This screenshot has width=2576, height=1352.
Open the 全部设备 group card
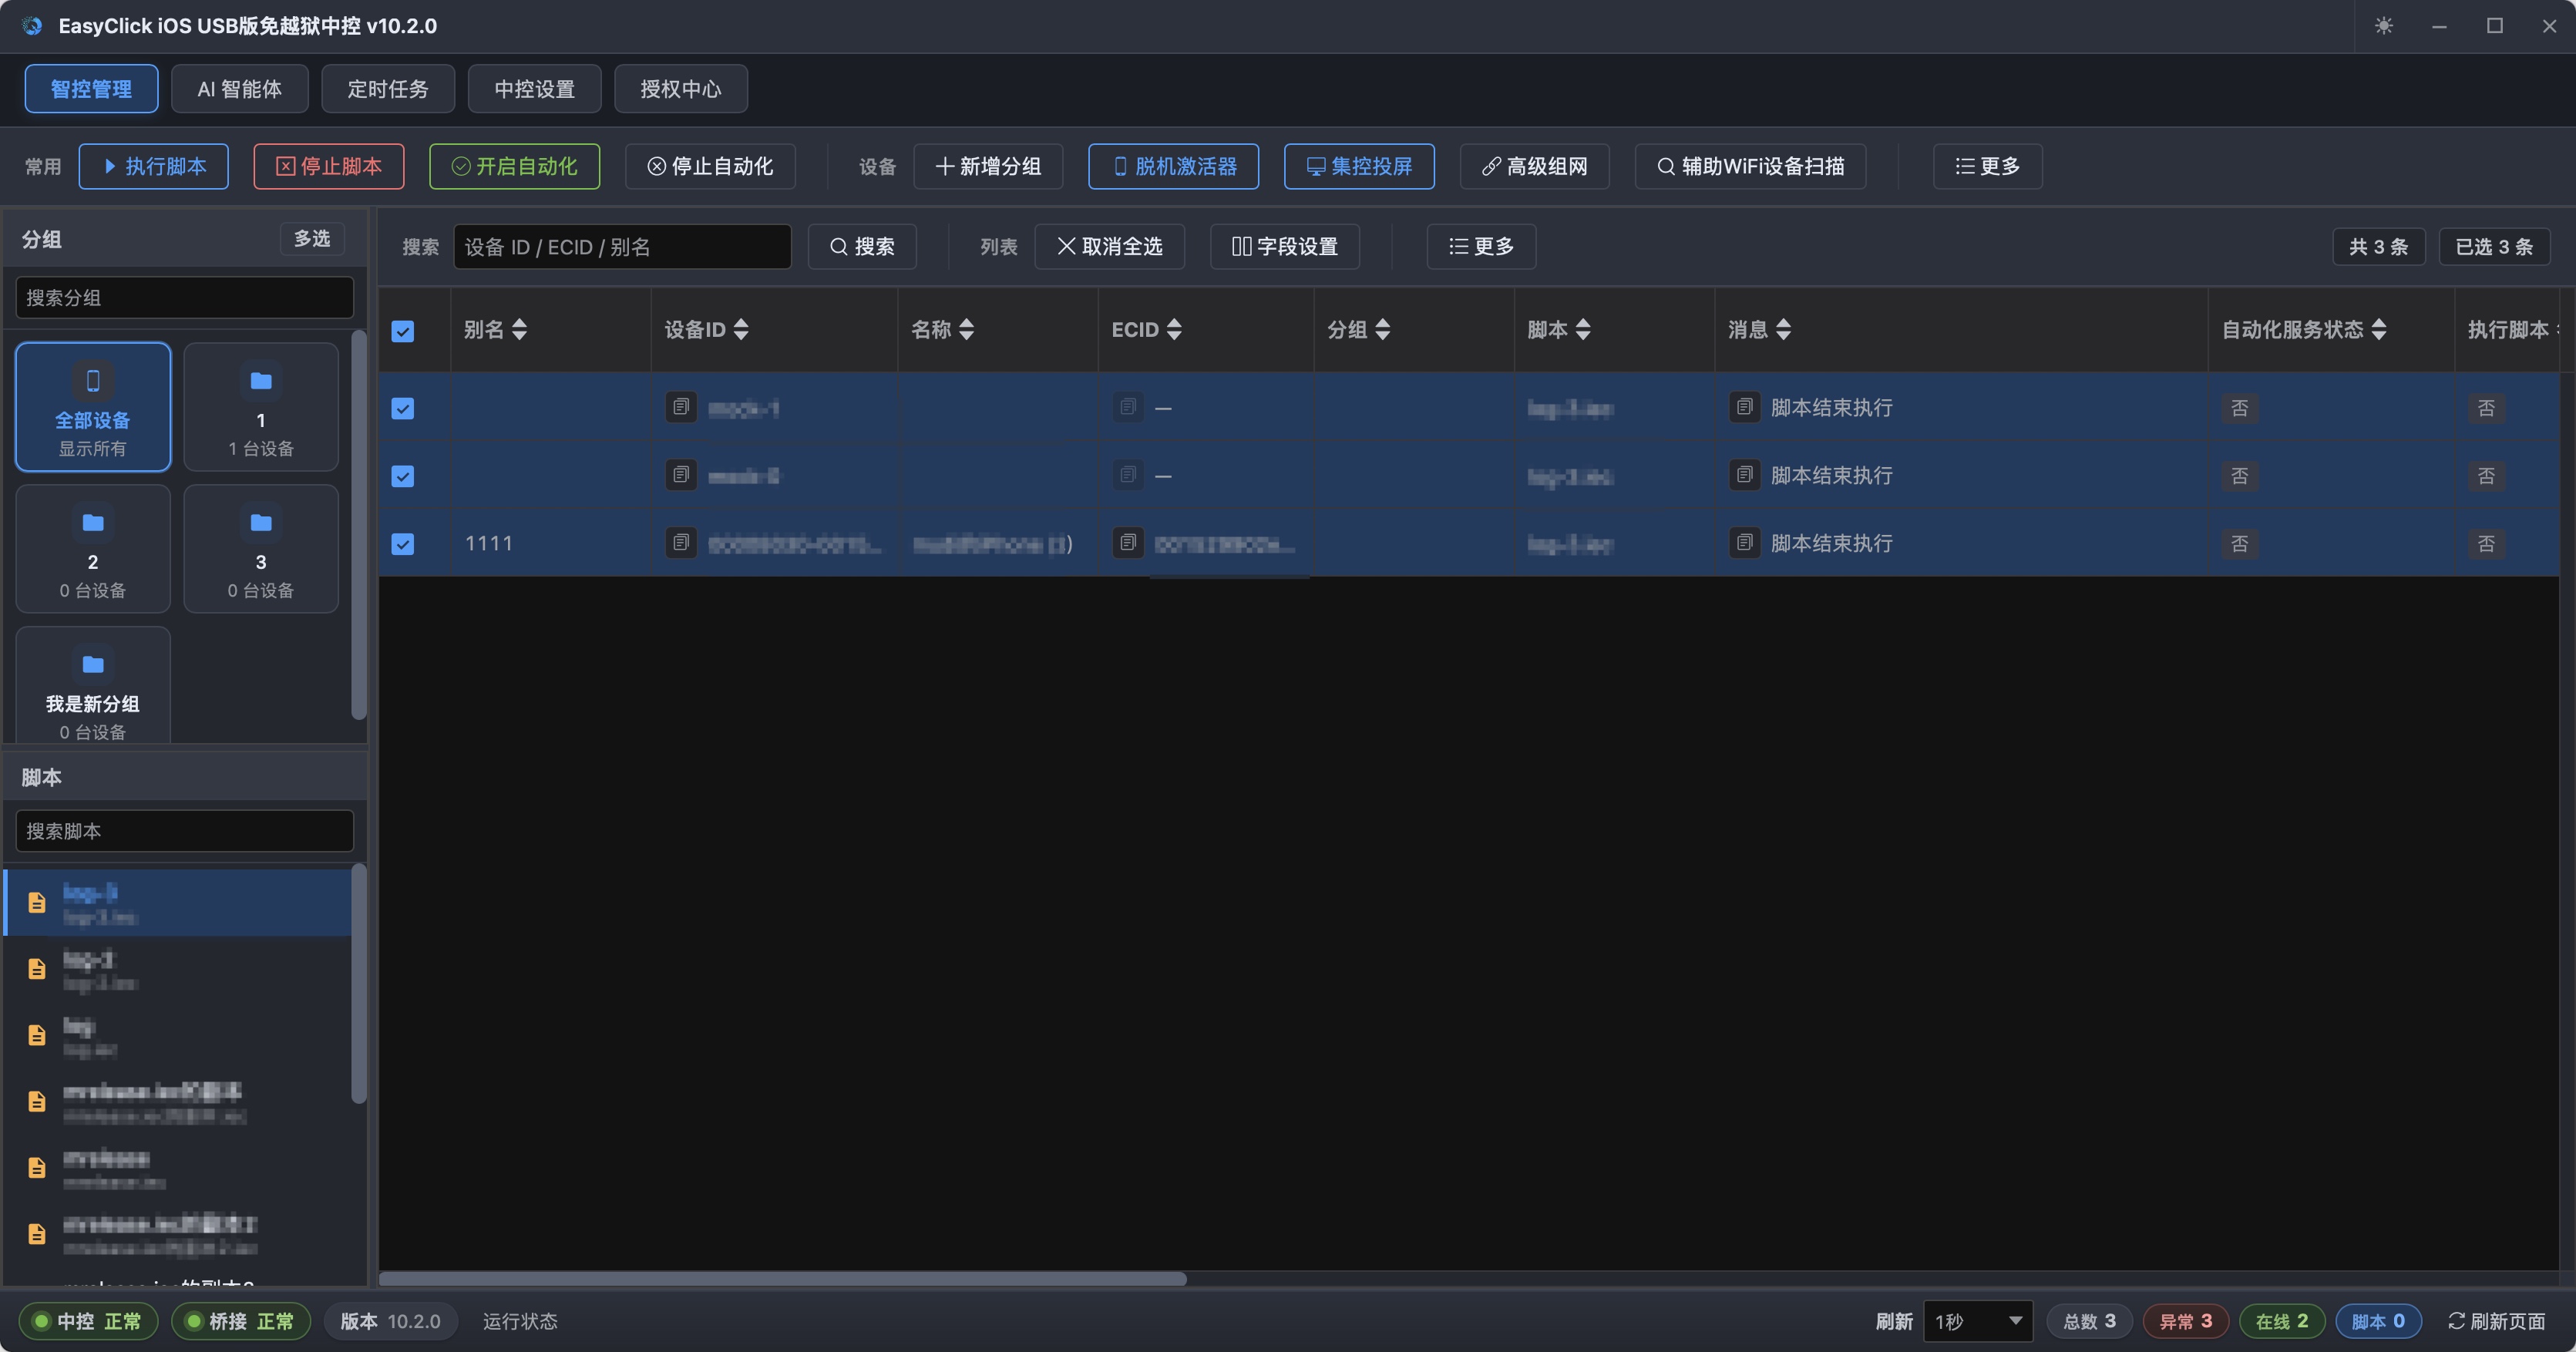click(x=93, y=407)
